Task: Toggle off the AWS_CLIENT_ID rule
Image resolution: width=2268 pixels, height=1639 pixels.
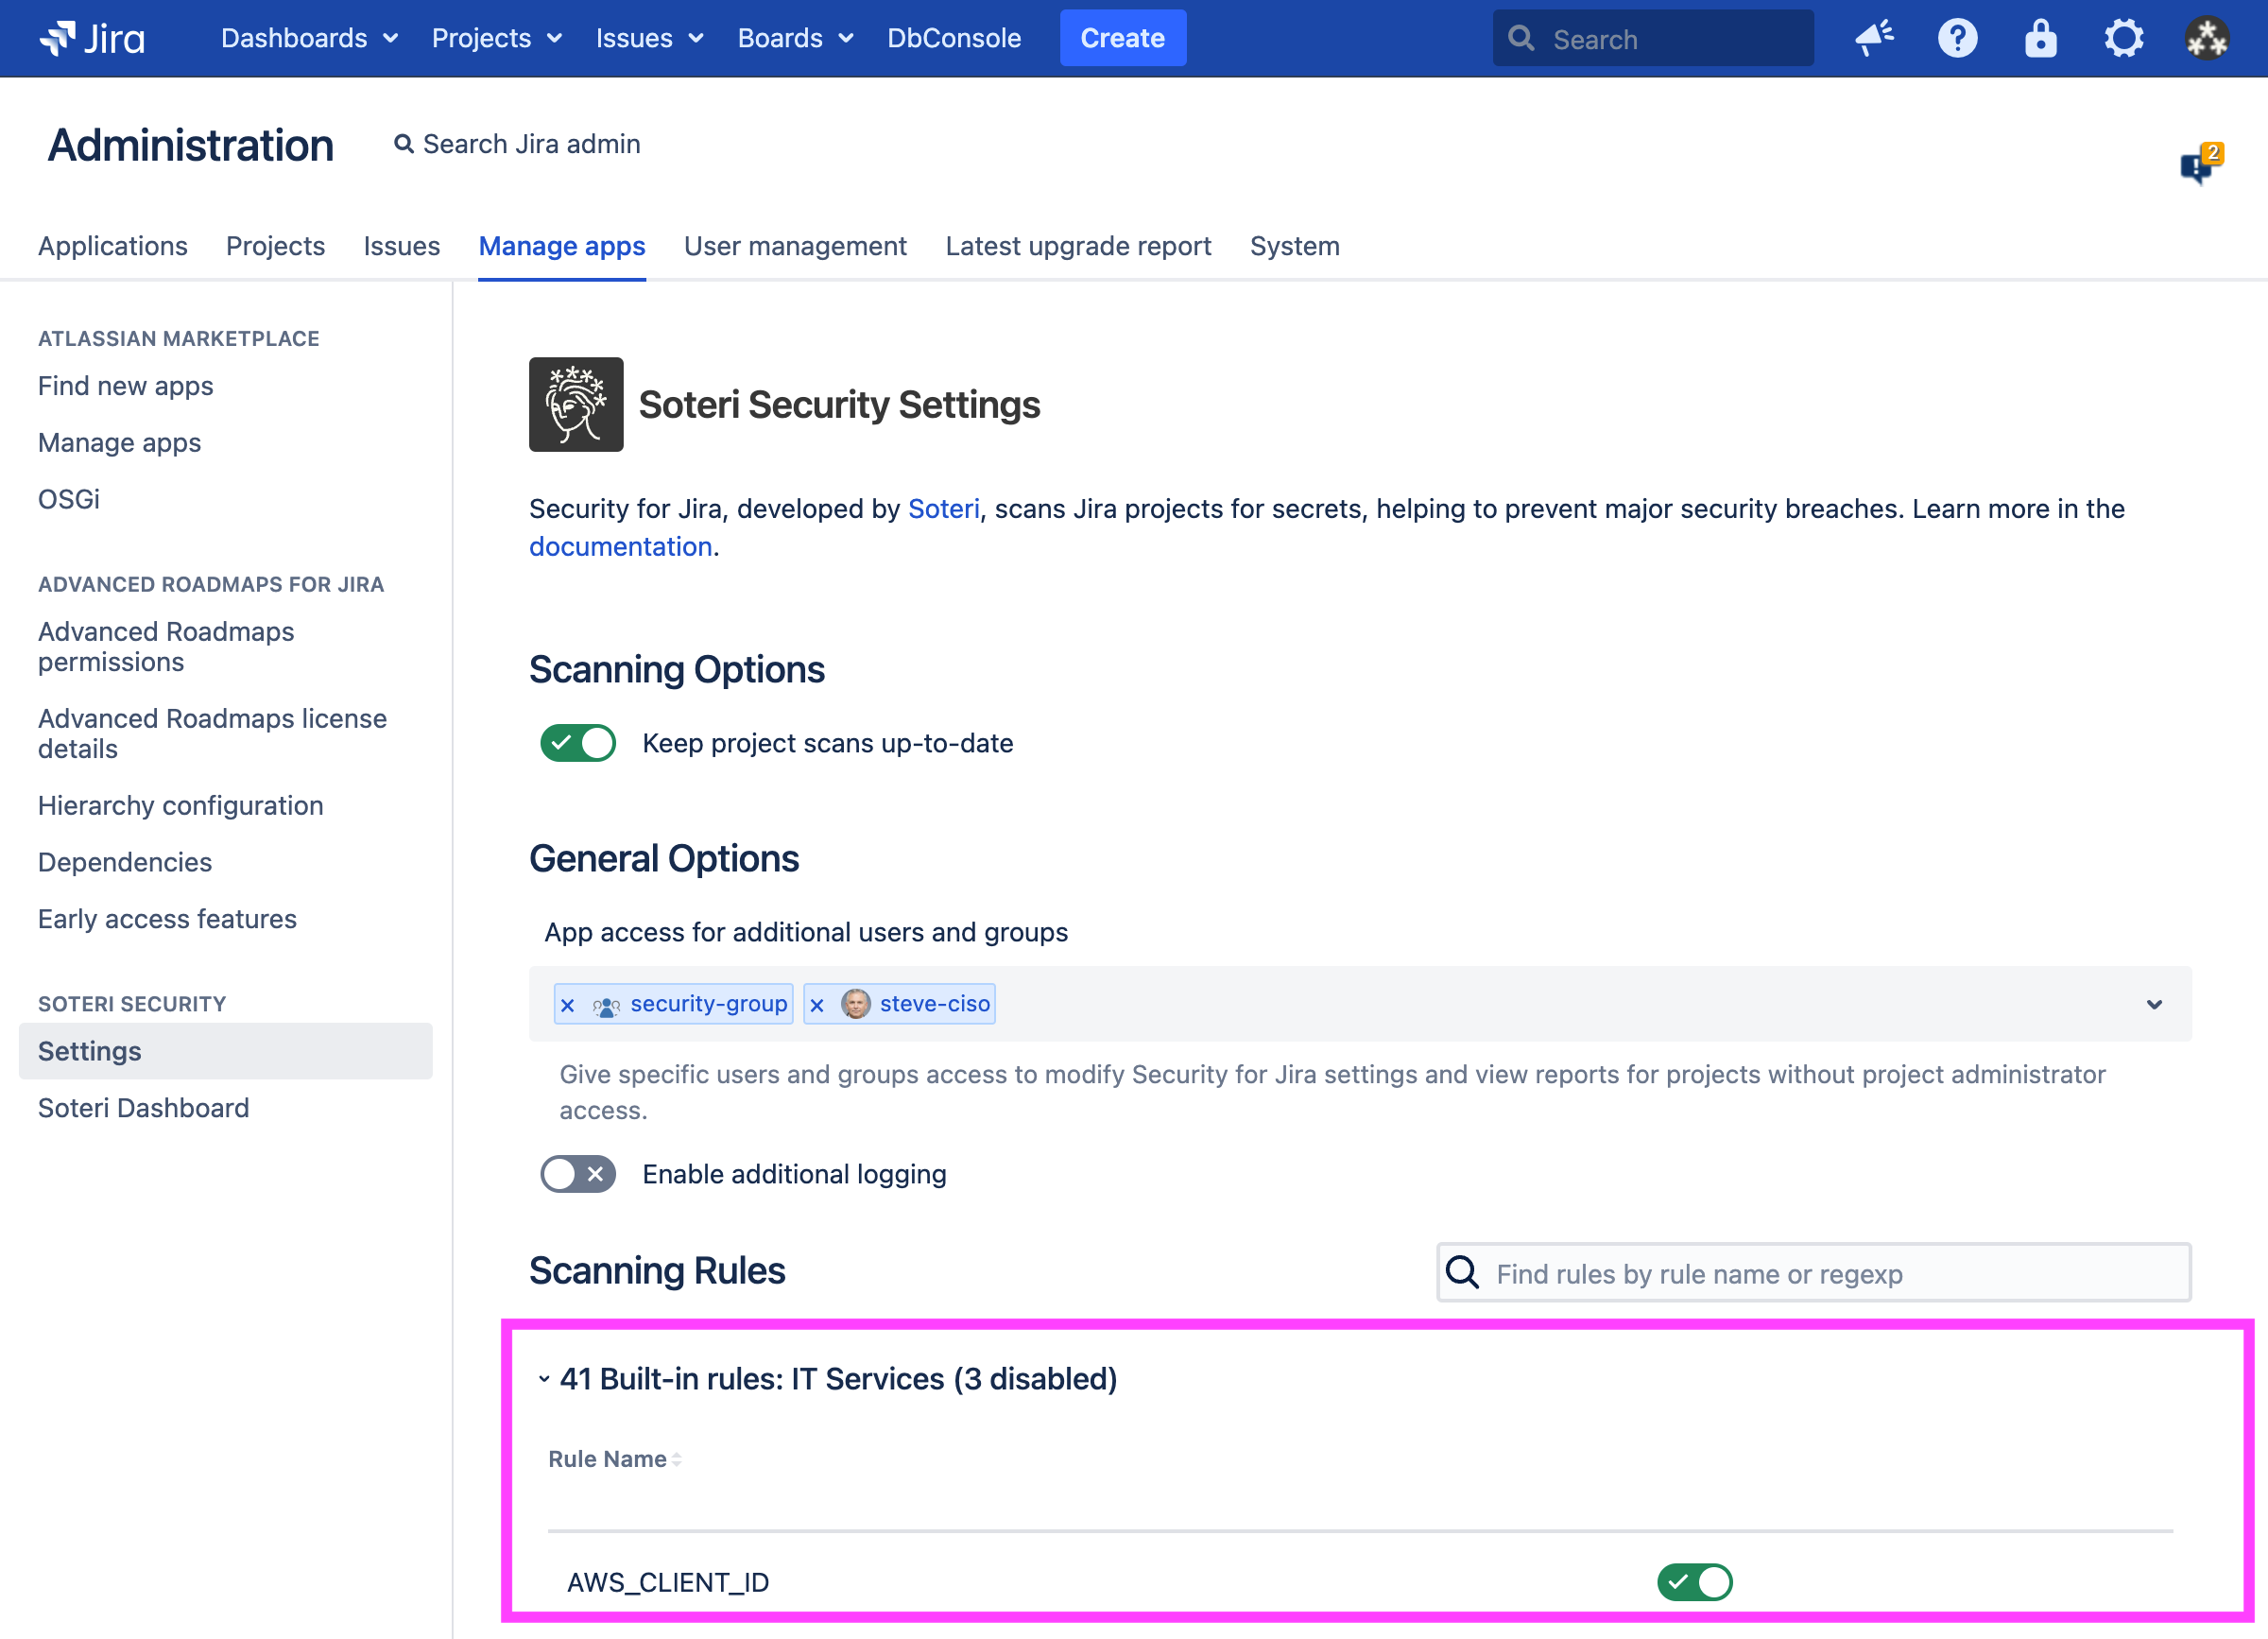Action: tap(1695, 1582)
